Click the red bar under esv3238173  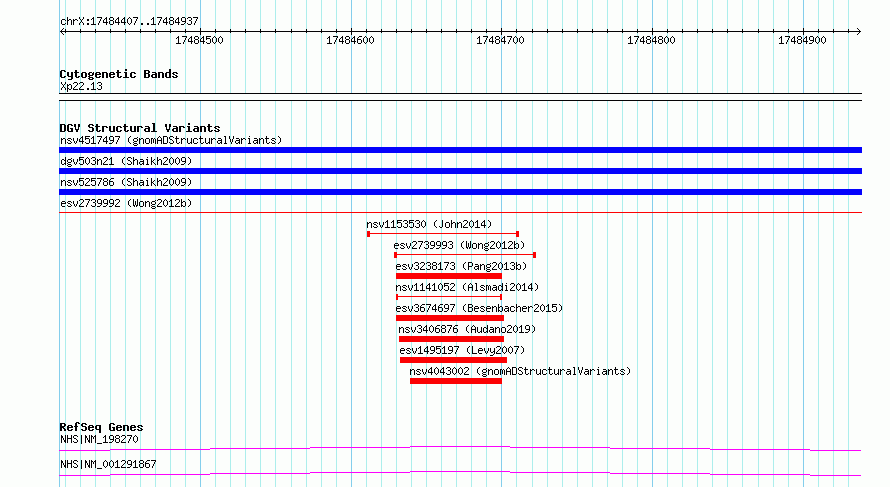449,276
